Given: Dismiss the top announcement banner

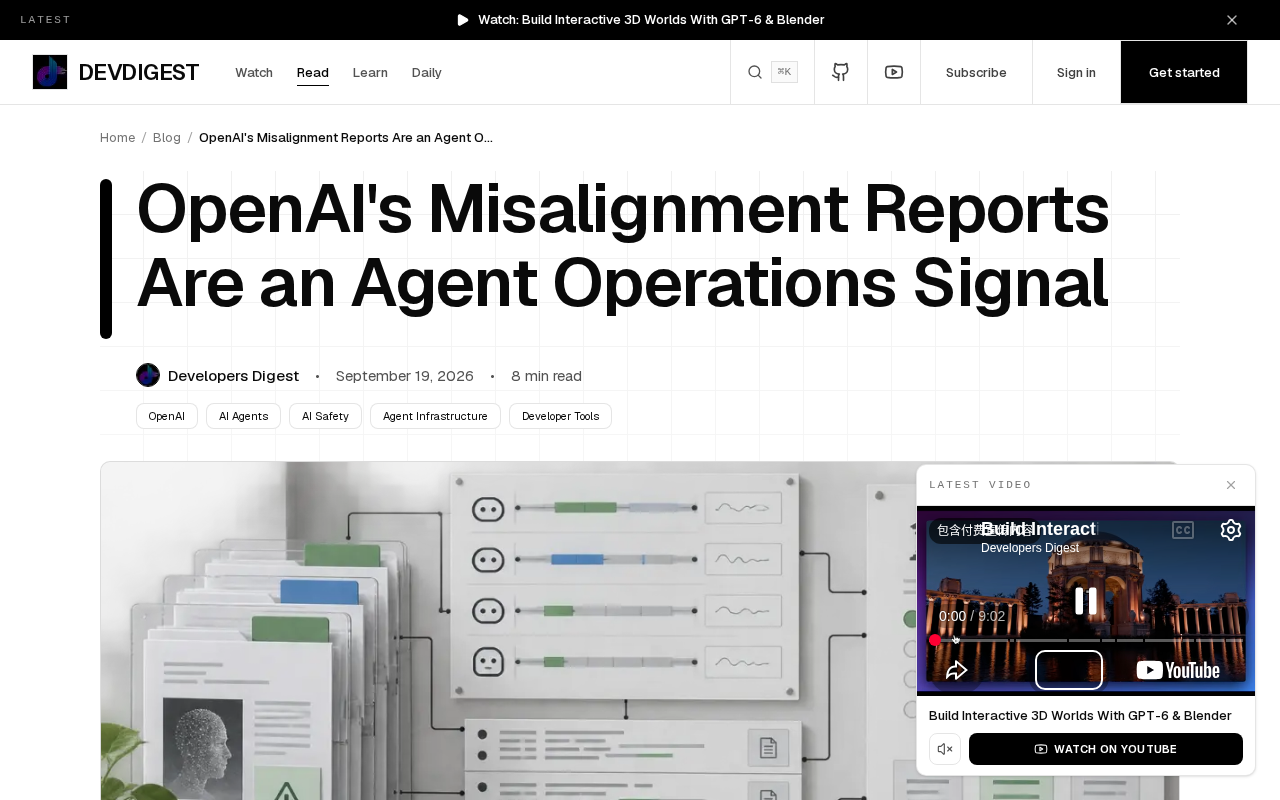Looking at the screenshot, I should tap(1232, 20).
